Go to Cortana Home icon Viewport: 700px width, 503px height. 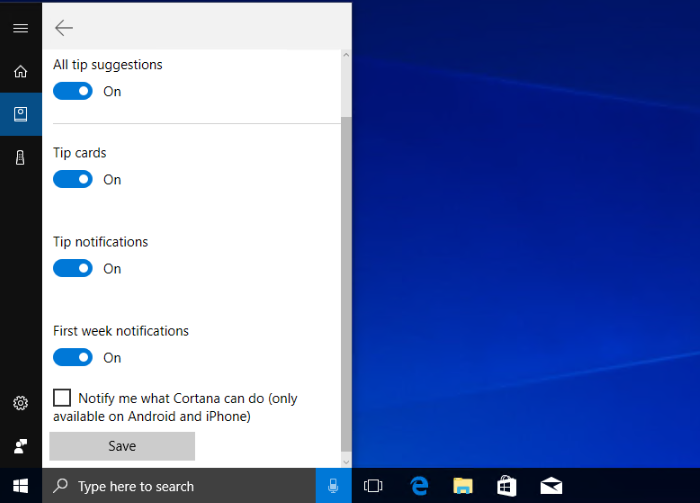(21, 71)
